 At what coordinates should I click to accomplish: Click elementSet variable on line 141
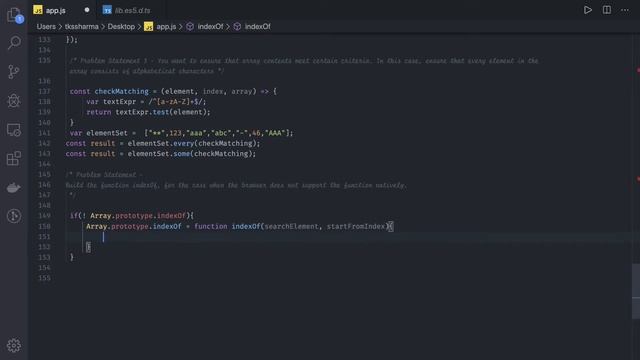(x=107, y=133)
